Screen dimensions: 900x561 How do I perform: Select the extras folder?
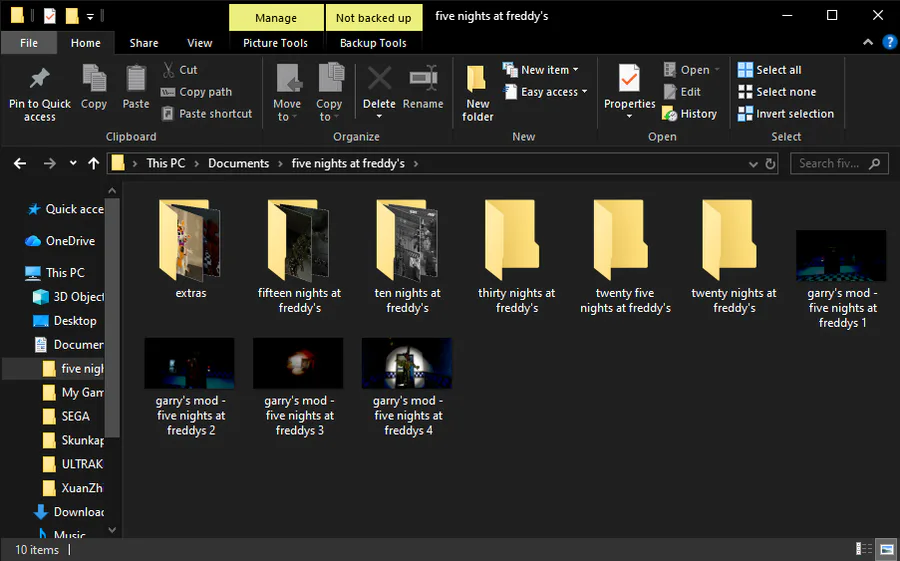click(191, 249)
